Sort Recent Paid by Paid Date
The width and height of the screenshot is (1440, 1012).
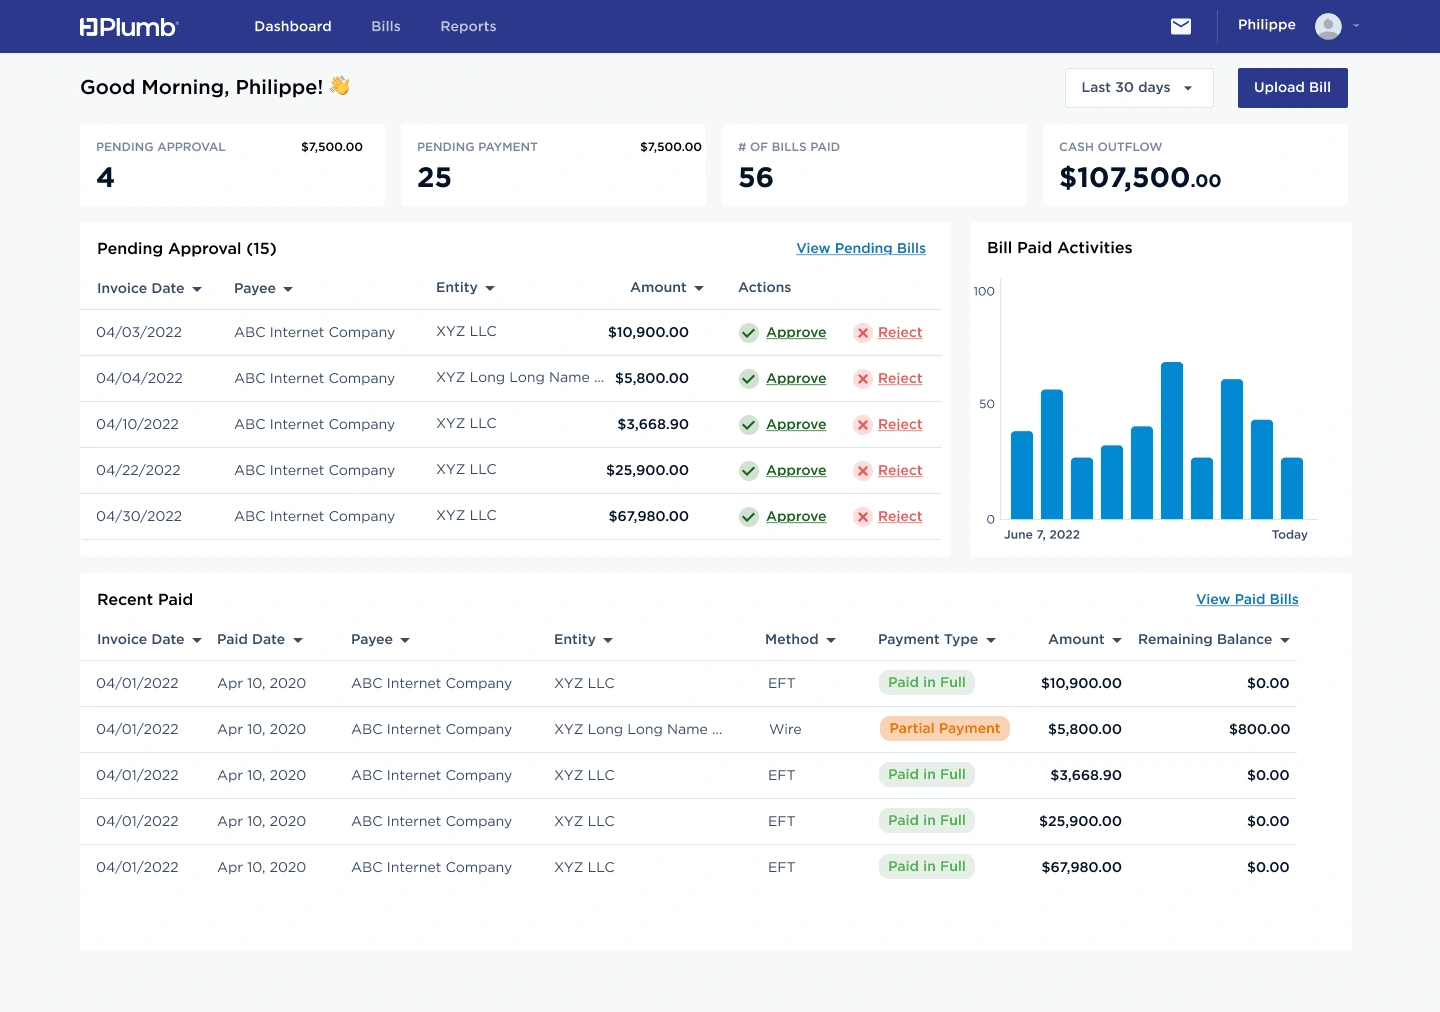tap(260, 639)
